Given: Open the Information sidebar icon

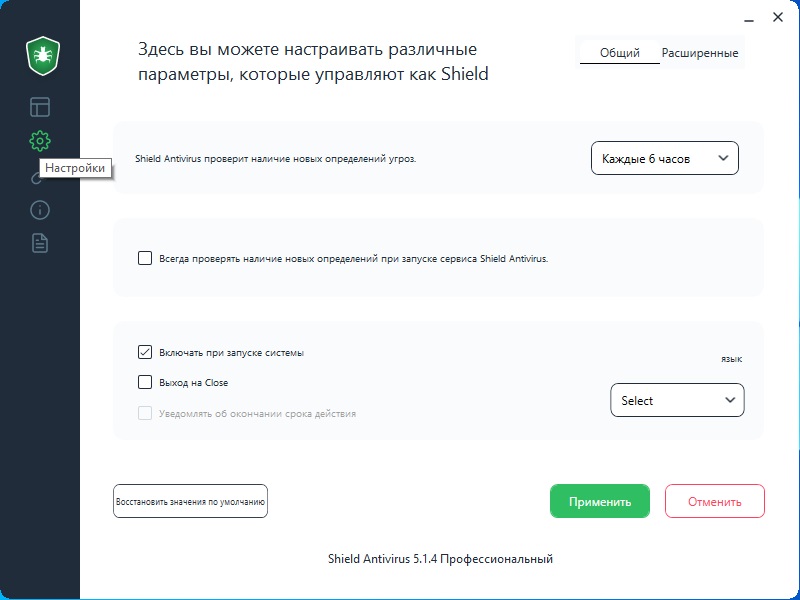Looking at the screenshot, I should [39, 209].
